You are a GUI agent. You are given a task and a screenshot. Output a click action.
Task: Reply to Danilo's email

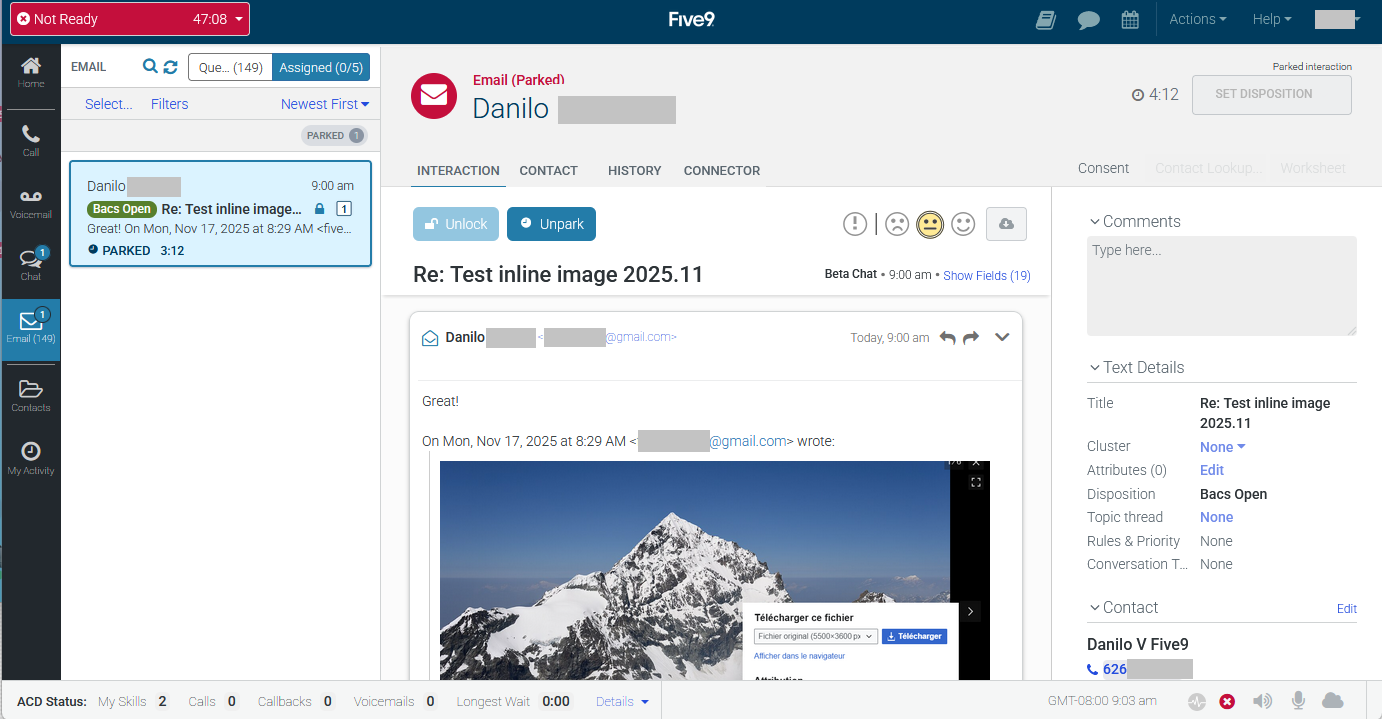[948, 338]
